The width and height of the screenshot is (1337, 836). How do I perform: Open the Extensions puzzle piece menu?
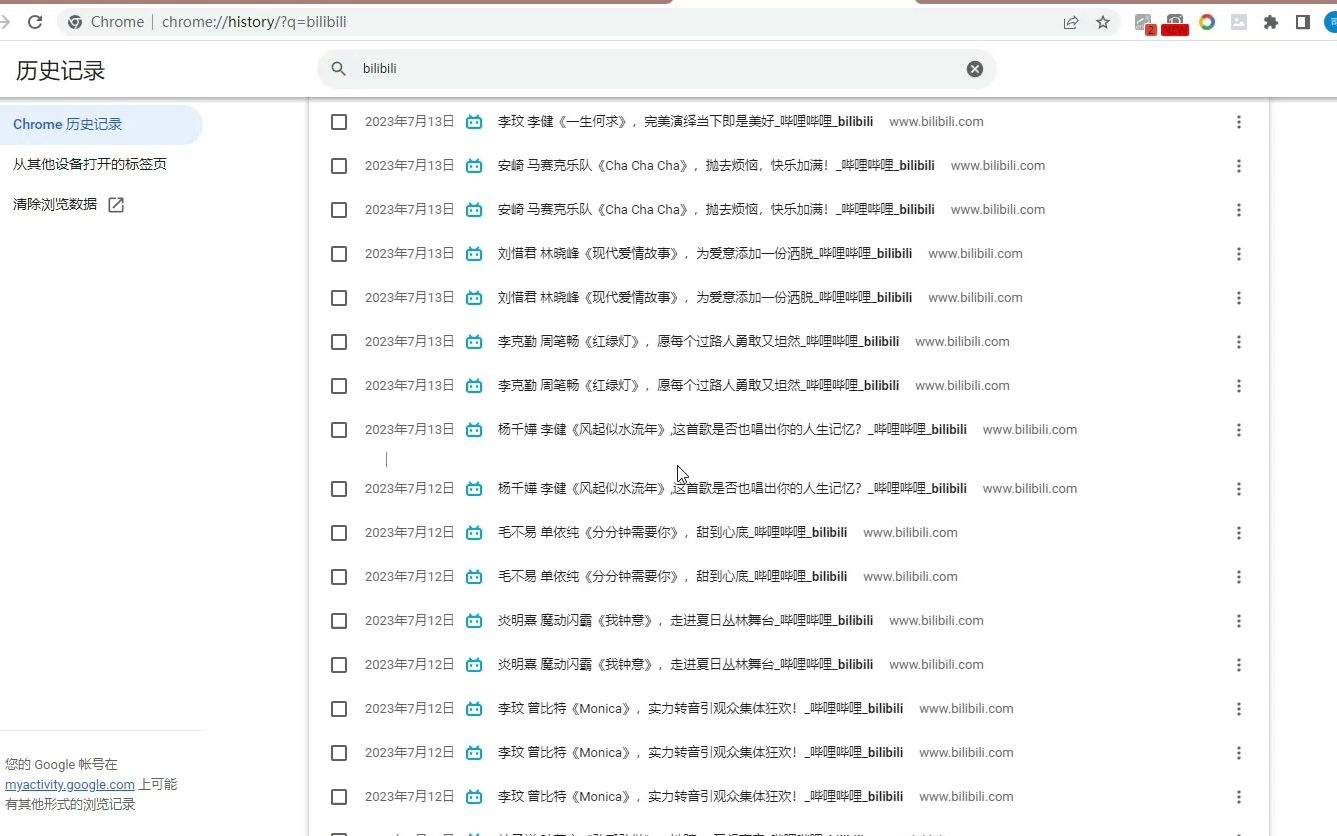1271,22
